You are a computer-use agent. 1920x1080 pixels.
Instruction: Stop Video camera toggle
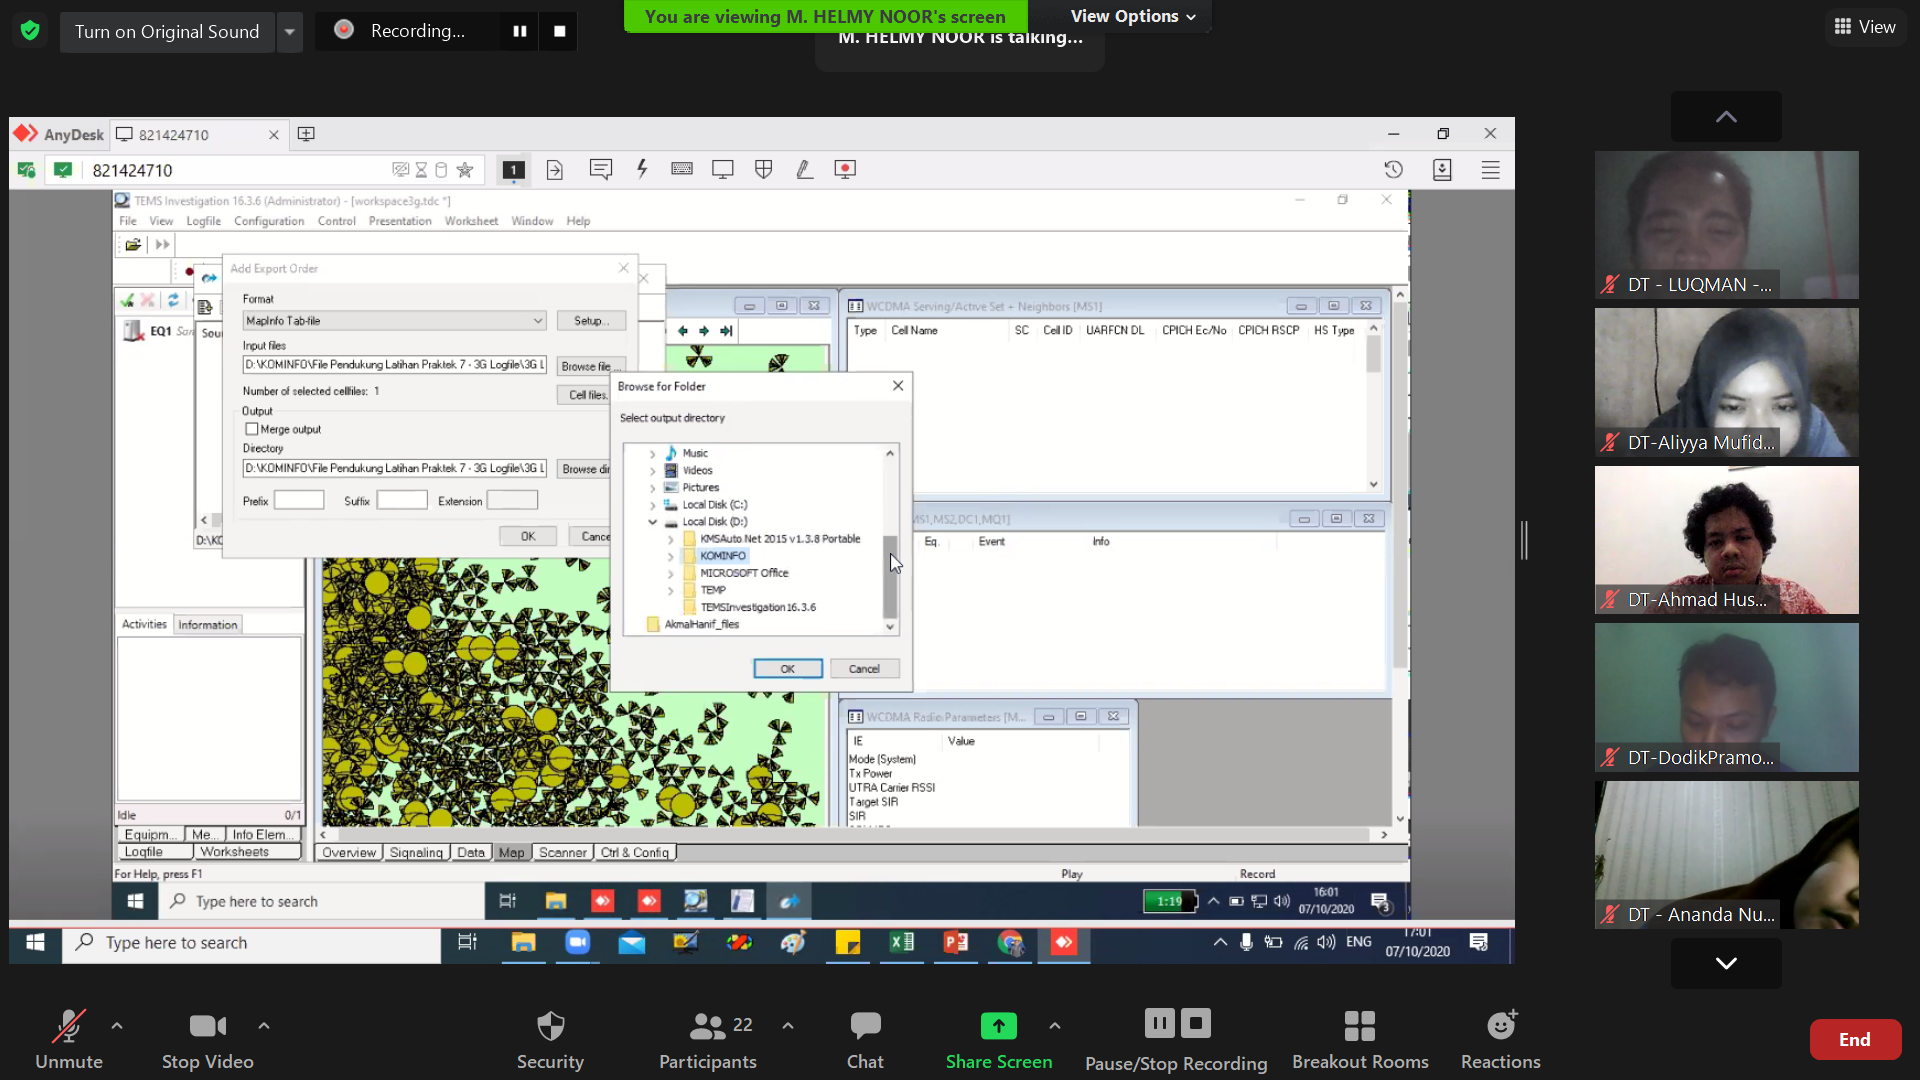coord(207,1038)
